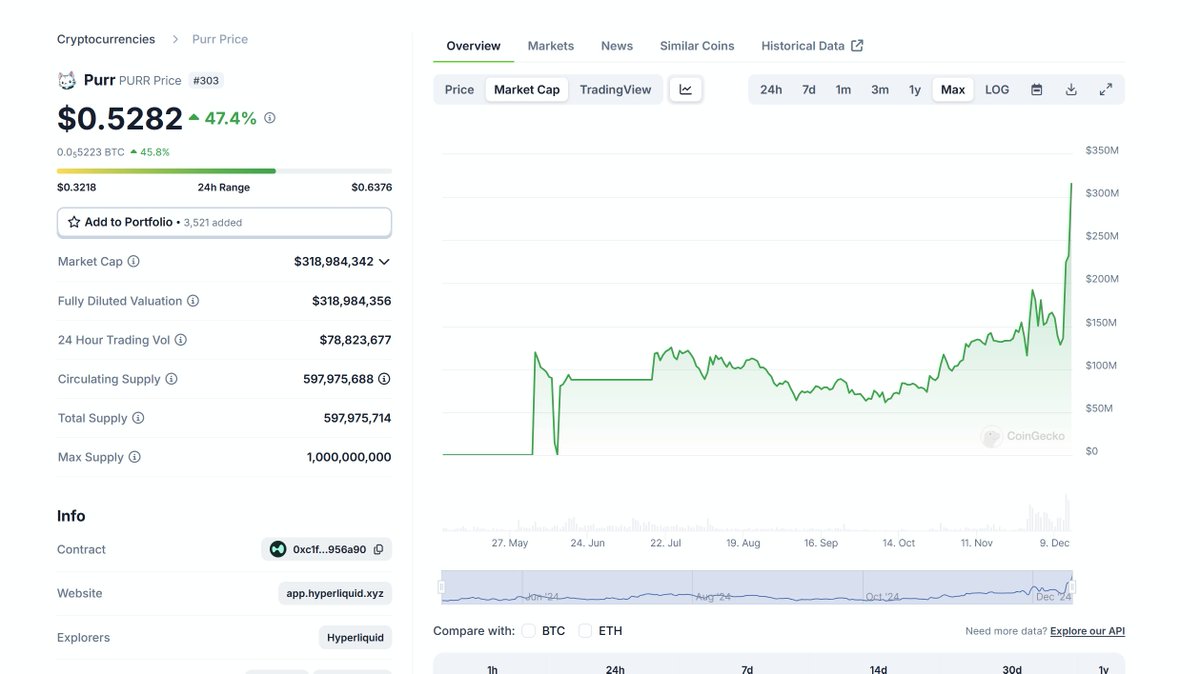Viewport: 1200px width, 674px height.
Task: Follow the Explore our API link
Action: [1087, 631]
